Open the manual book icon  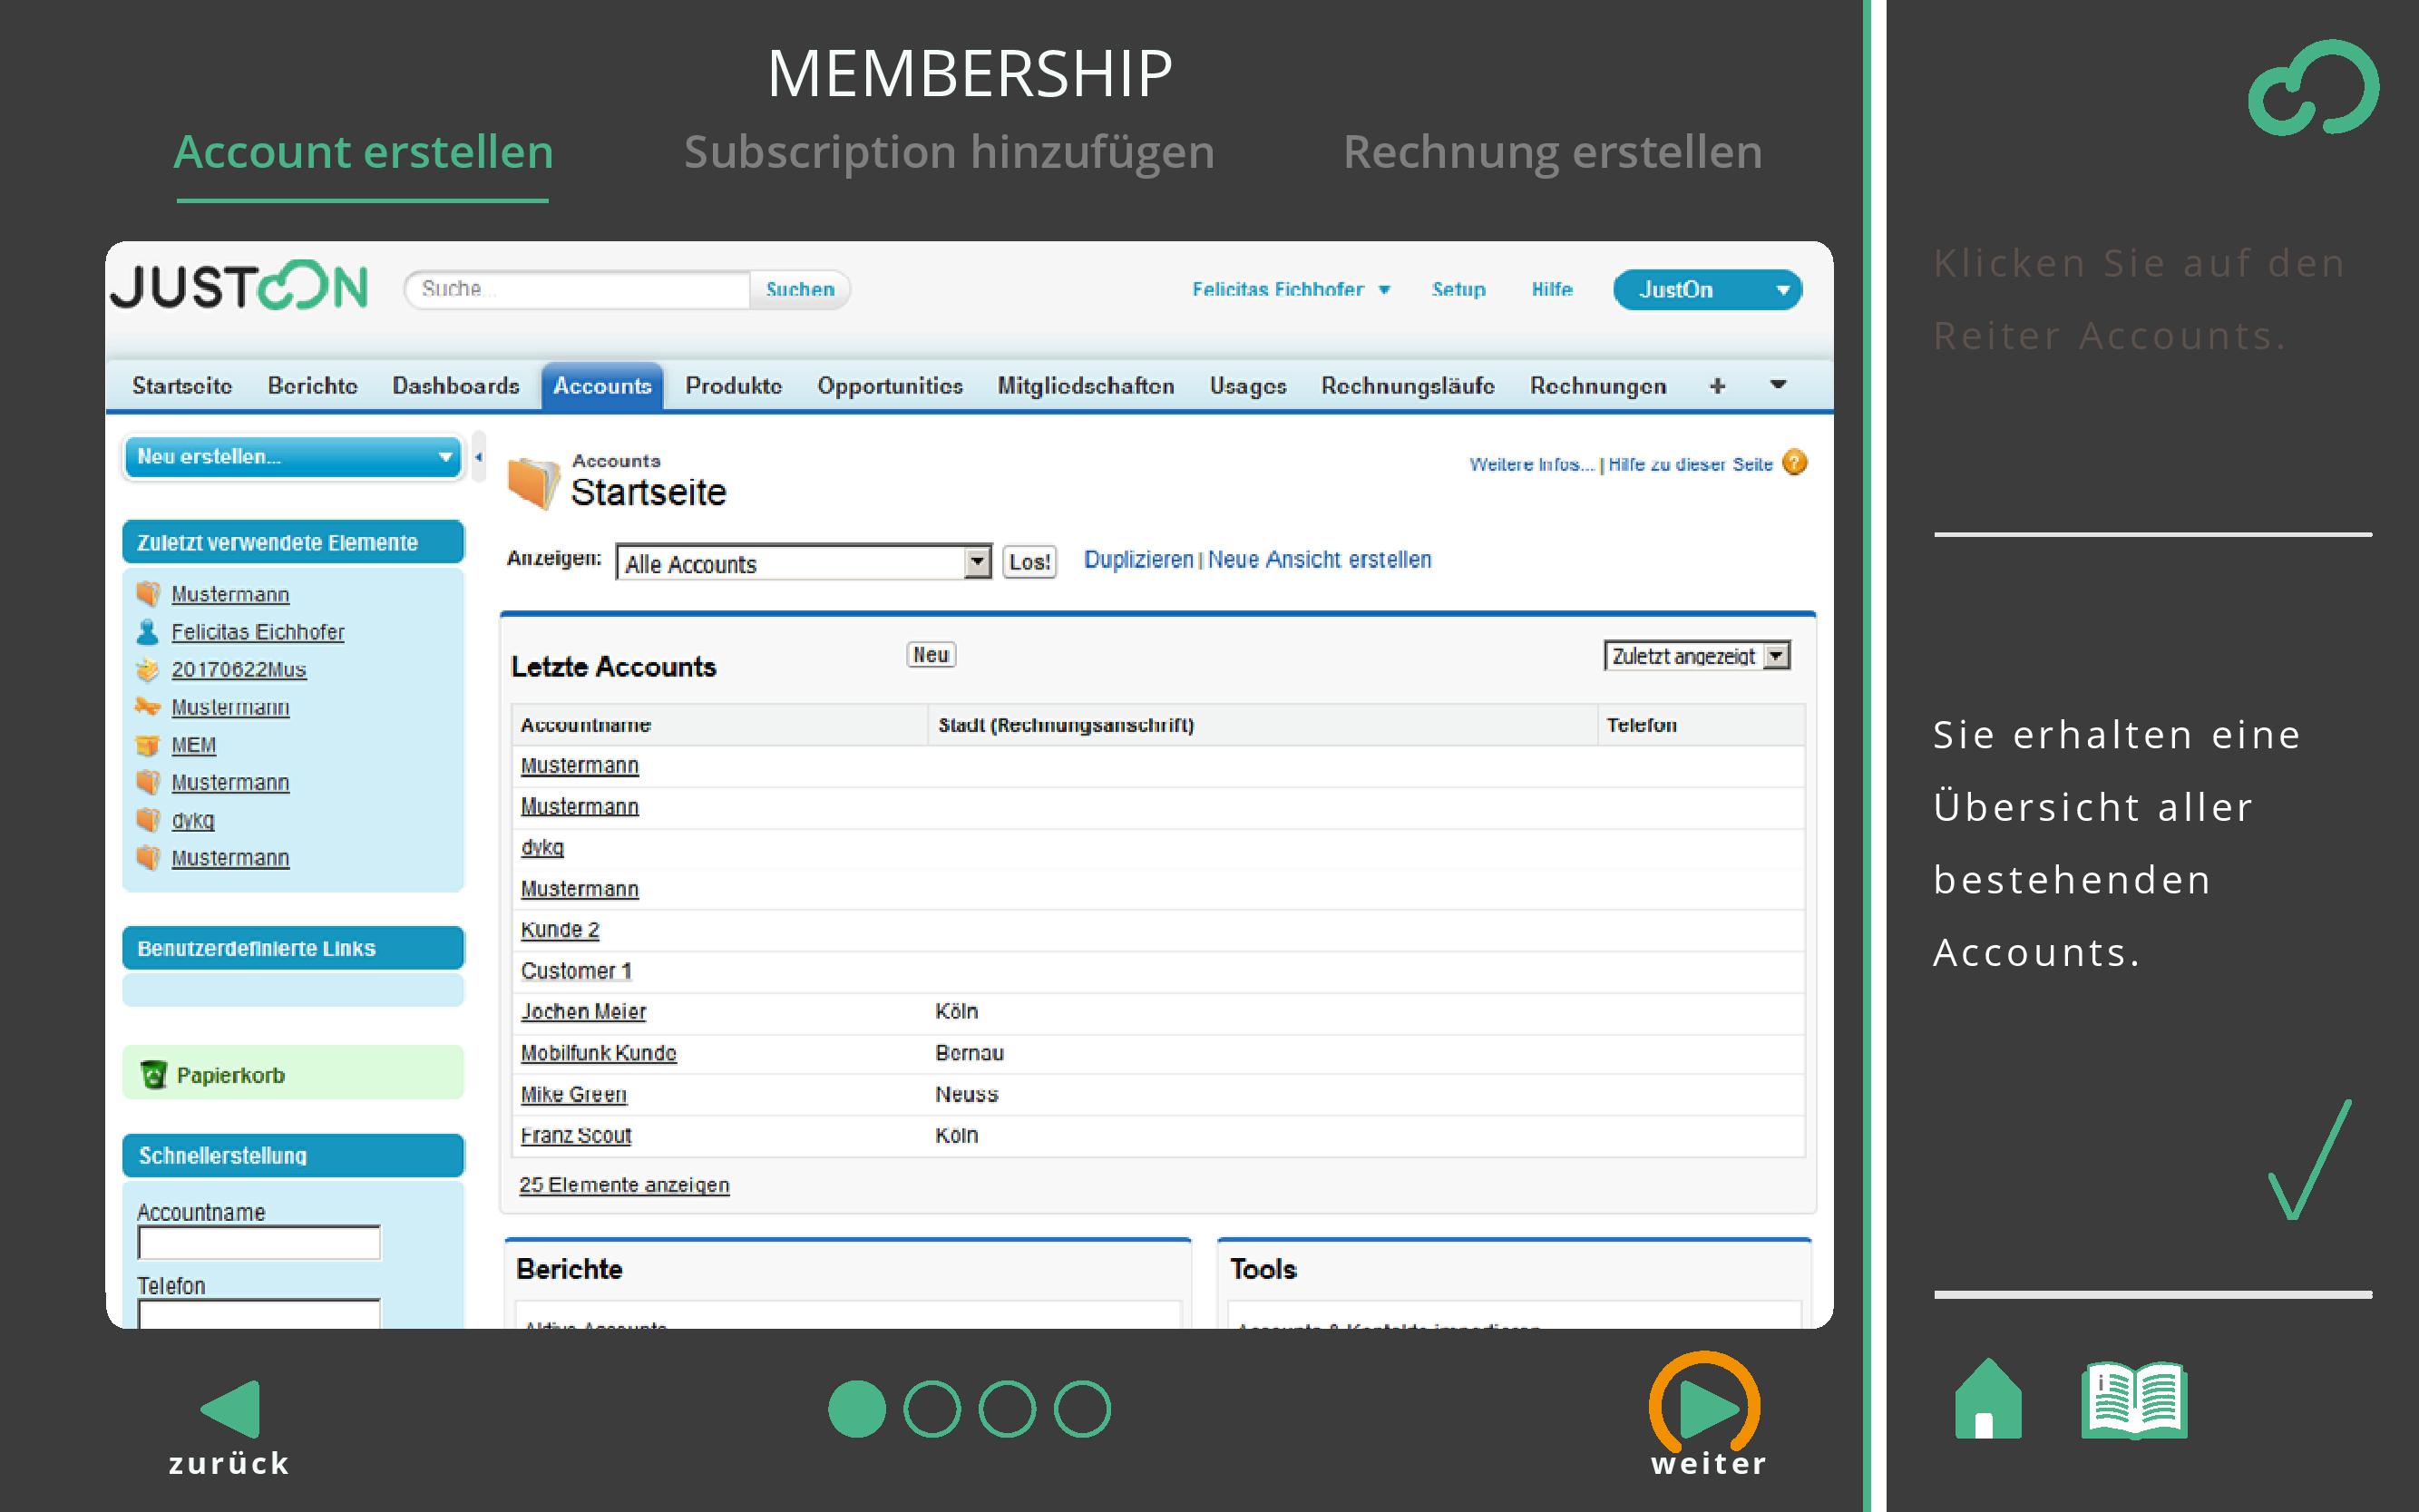(x=2133, y=1401)
